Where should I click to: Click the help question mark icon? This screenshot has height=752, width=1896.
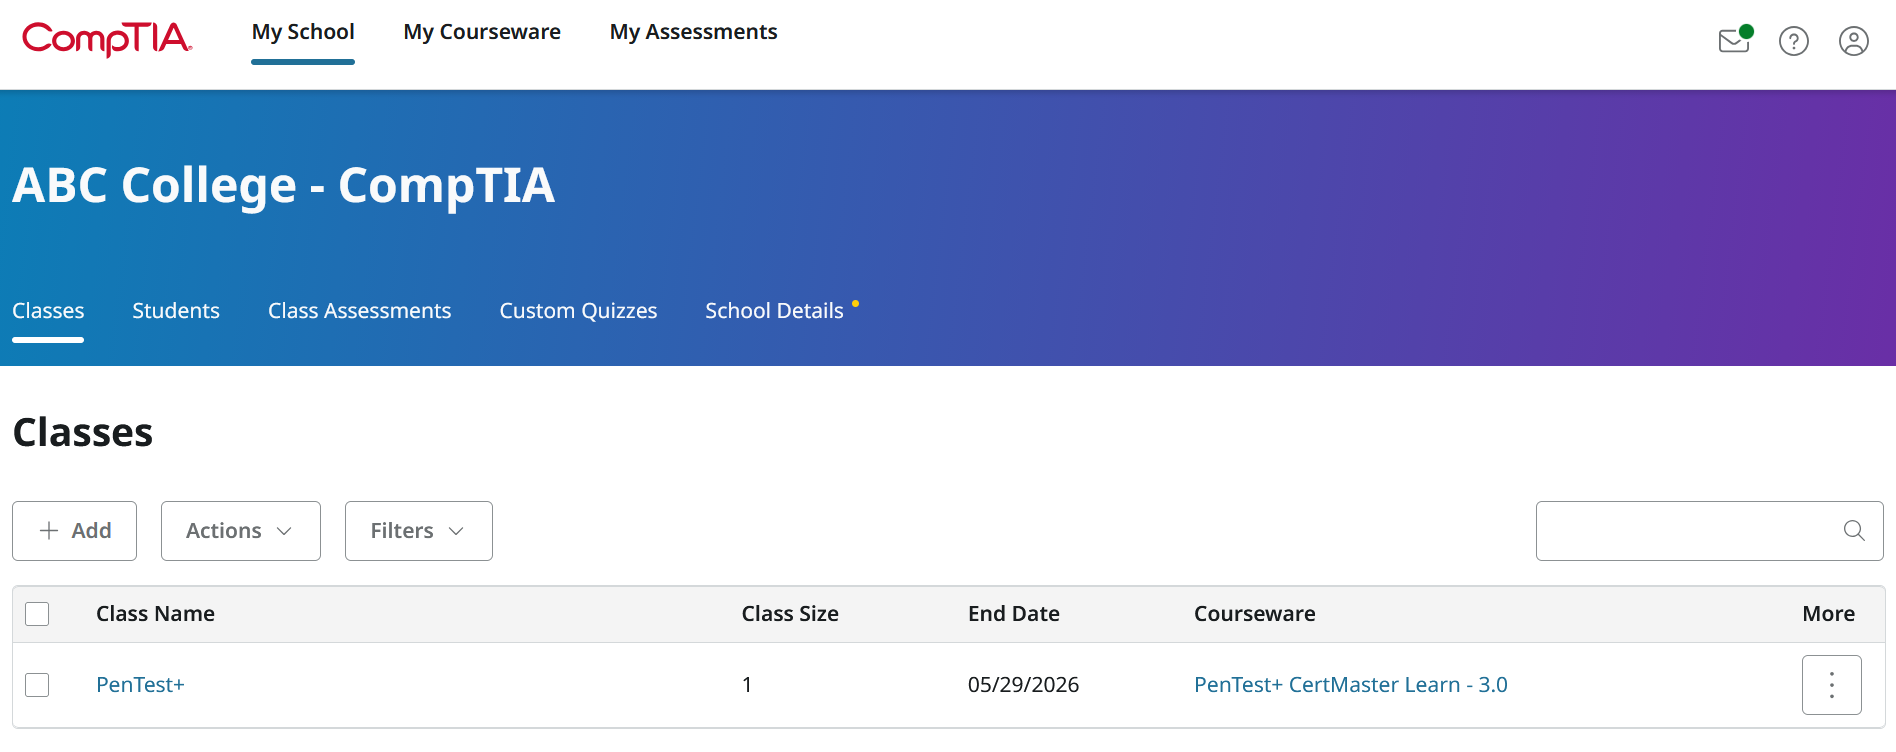pos(1793,41)
